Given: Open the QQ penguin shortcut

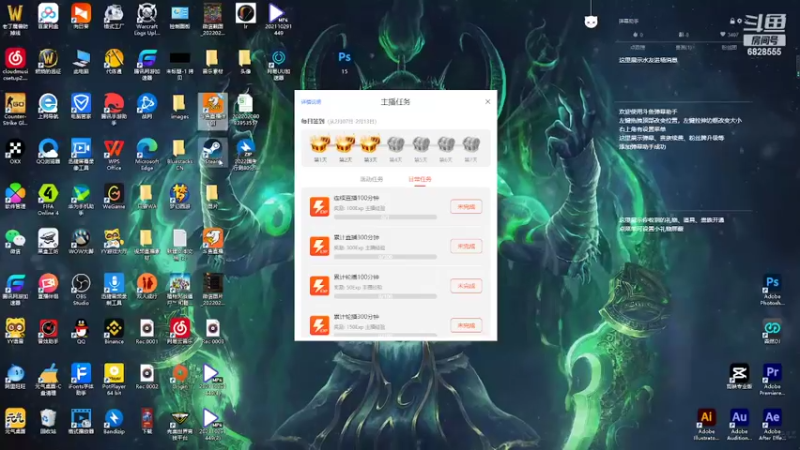Looking at the screenshot, I should 81,331.
